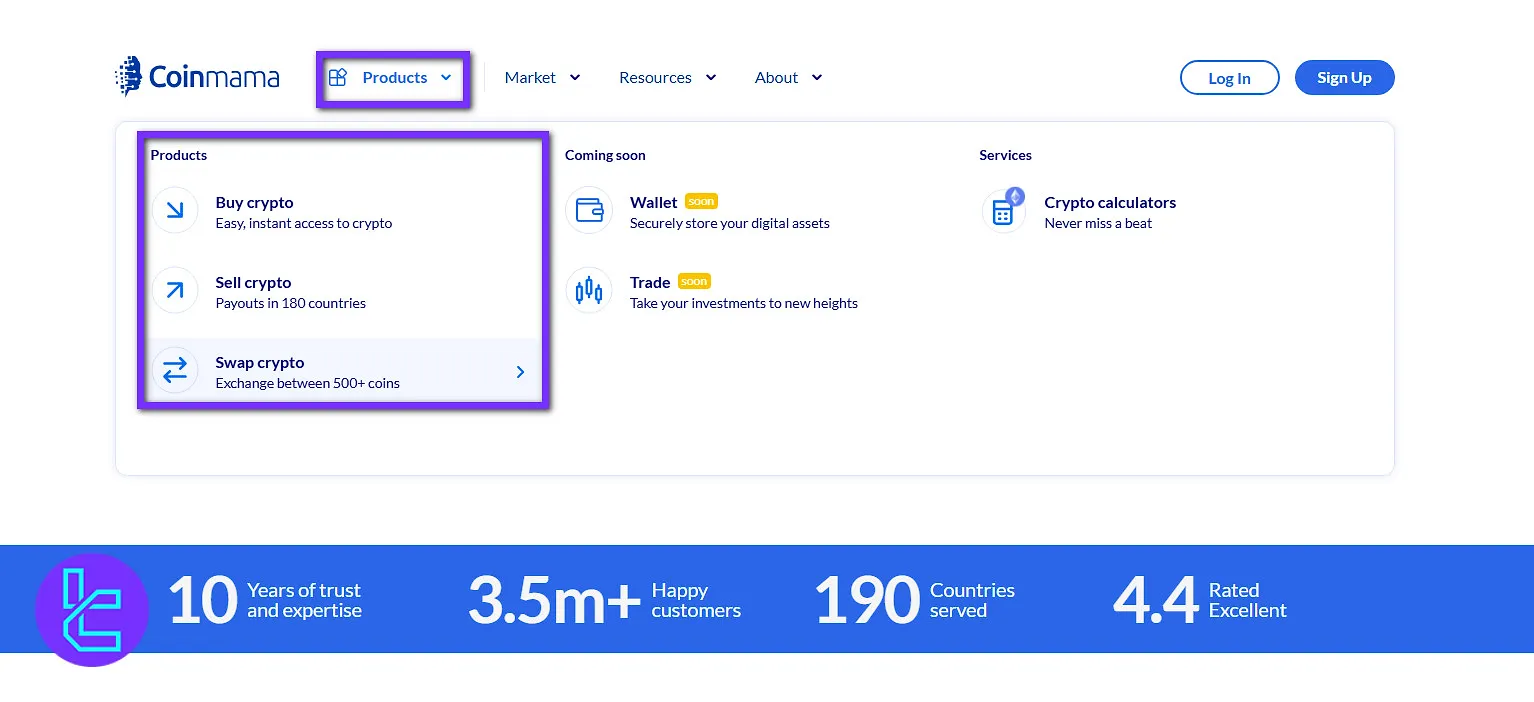Click the Trade candlestick icon
Screen dimensions: 1534x702
click(x=589, y=290)
